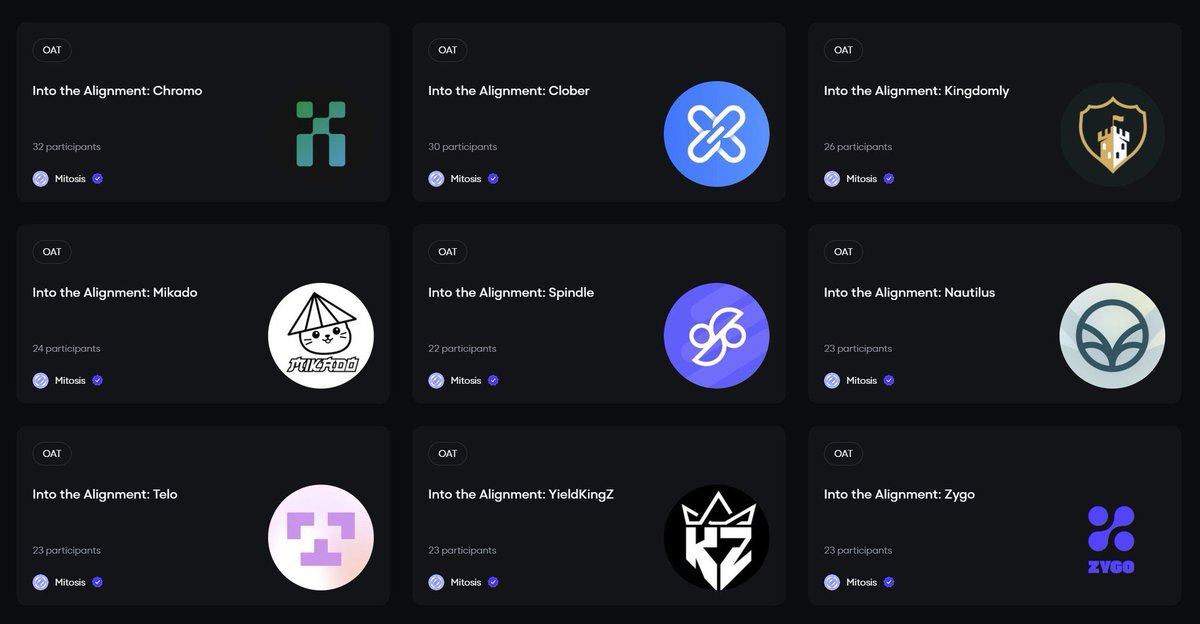The image size is (1200, 624).
Task: Click the Telo pink face logo
Action: pyautogui.click(x=321, y=538)
